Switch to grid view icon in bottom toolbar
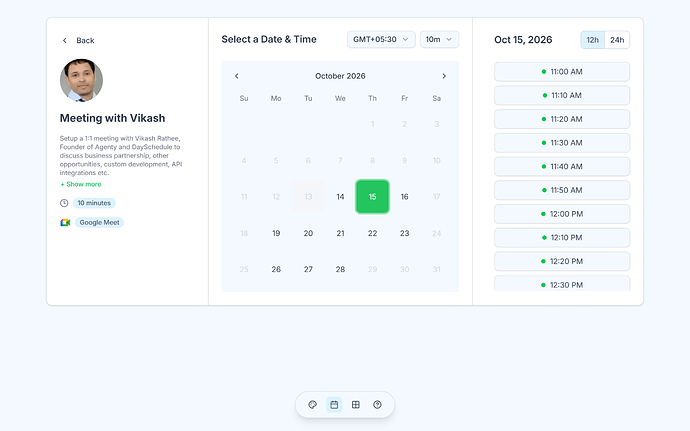The height and width of the screenshot is (431, 690). click(356, 405)
